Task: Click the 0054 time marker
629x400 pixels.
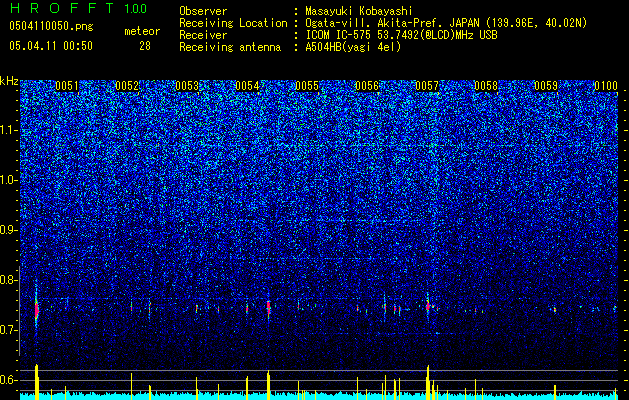Action: pyautogui.click(x=247, y=86)
